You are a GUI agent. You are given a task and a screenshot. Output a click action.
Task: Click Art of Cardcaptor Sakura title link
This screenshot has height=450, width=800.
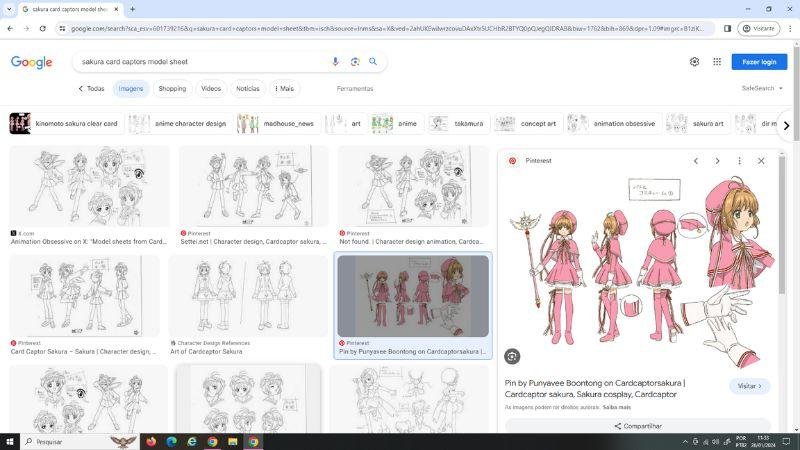[206, 352]
